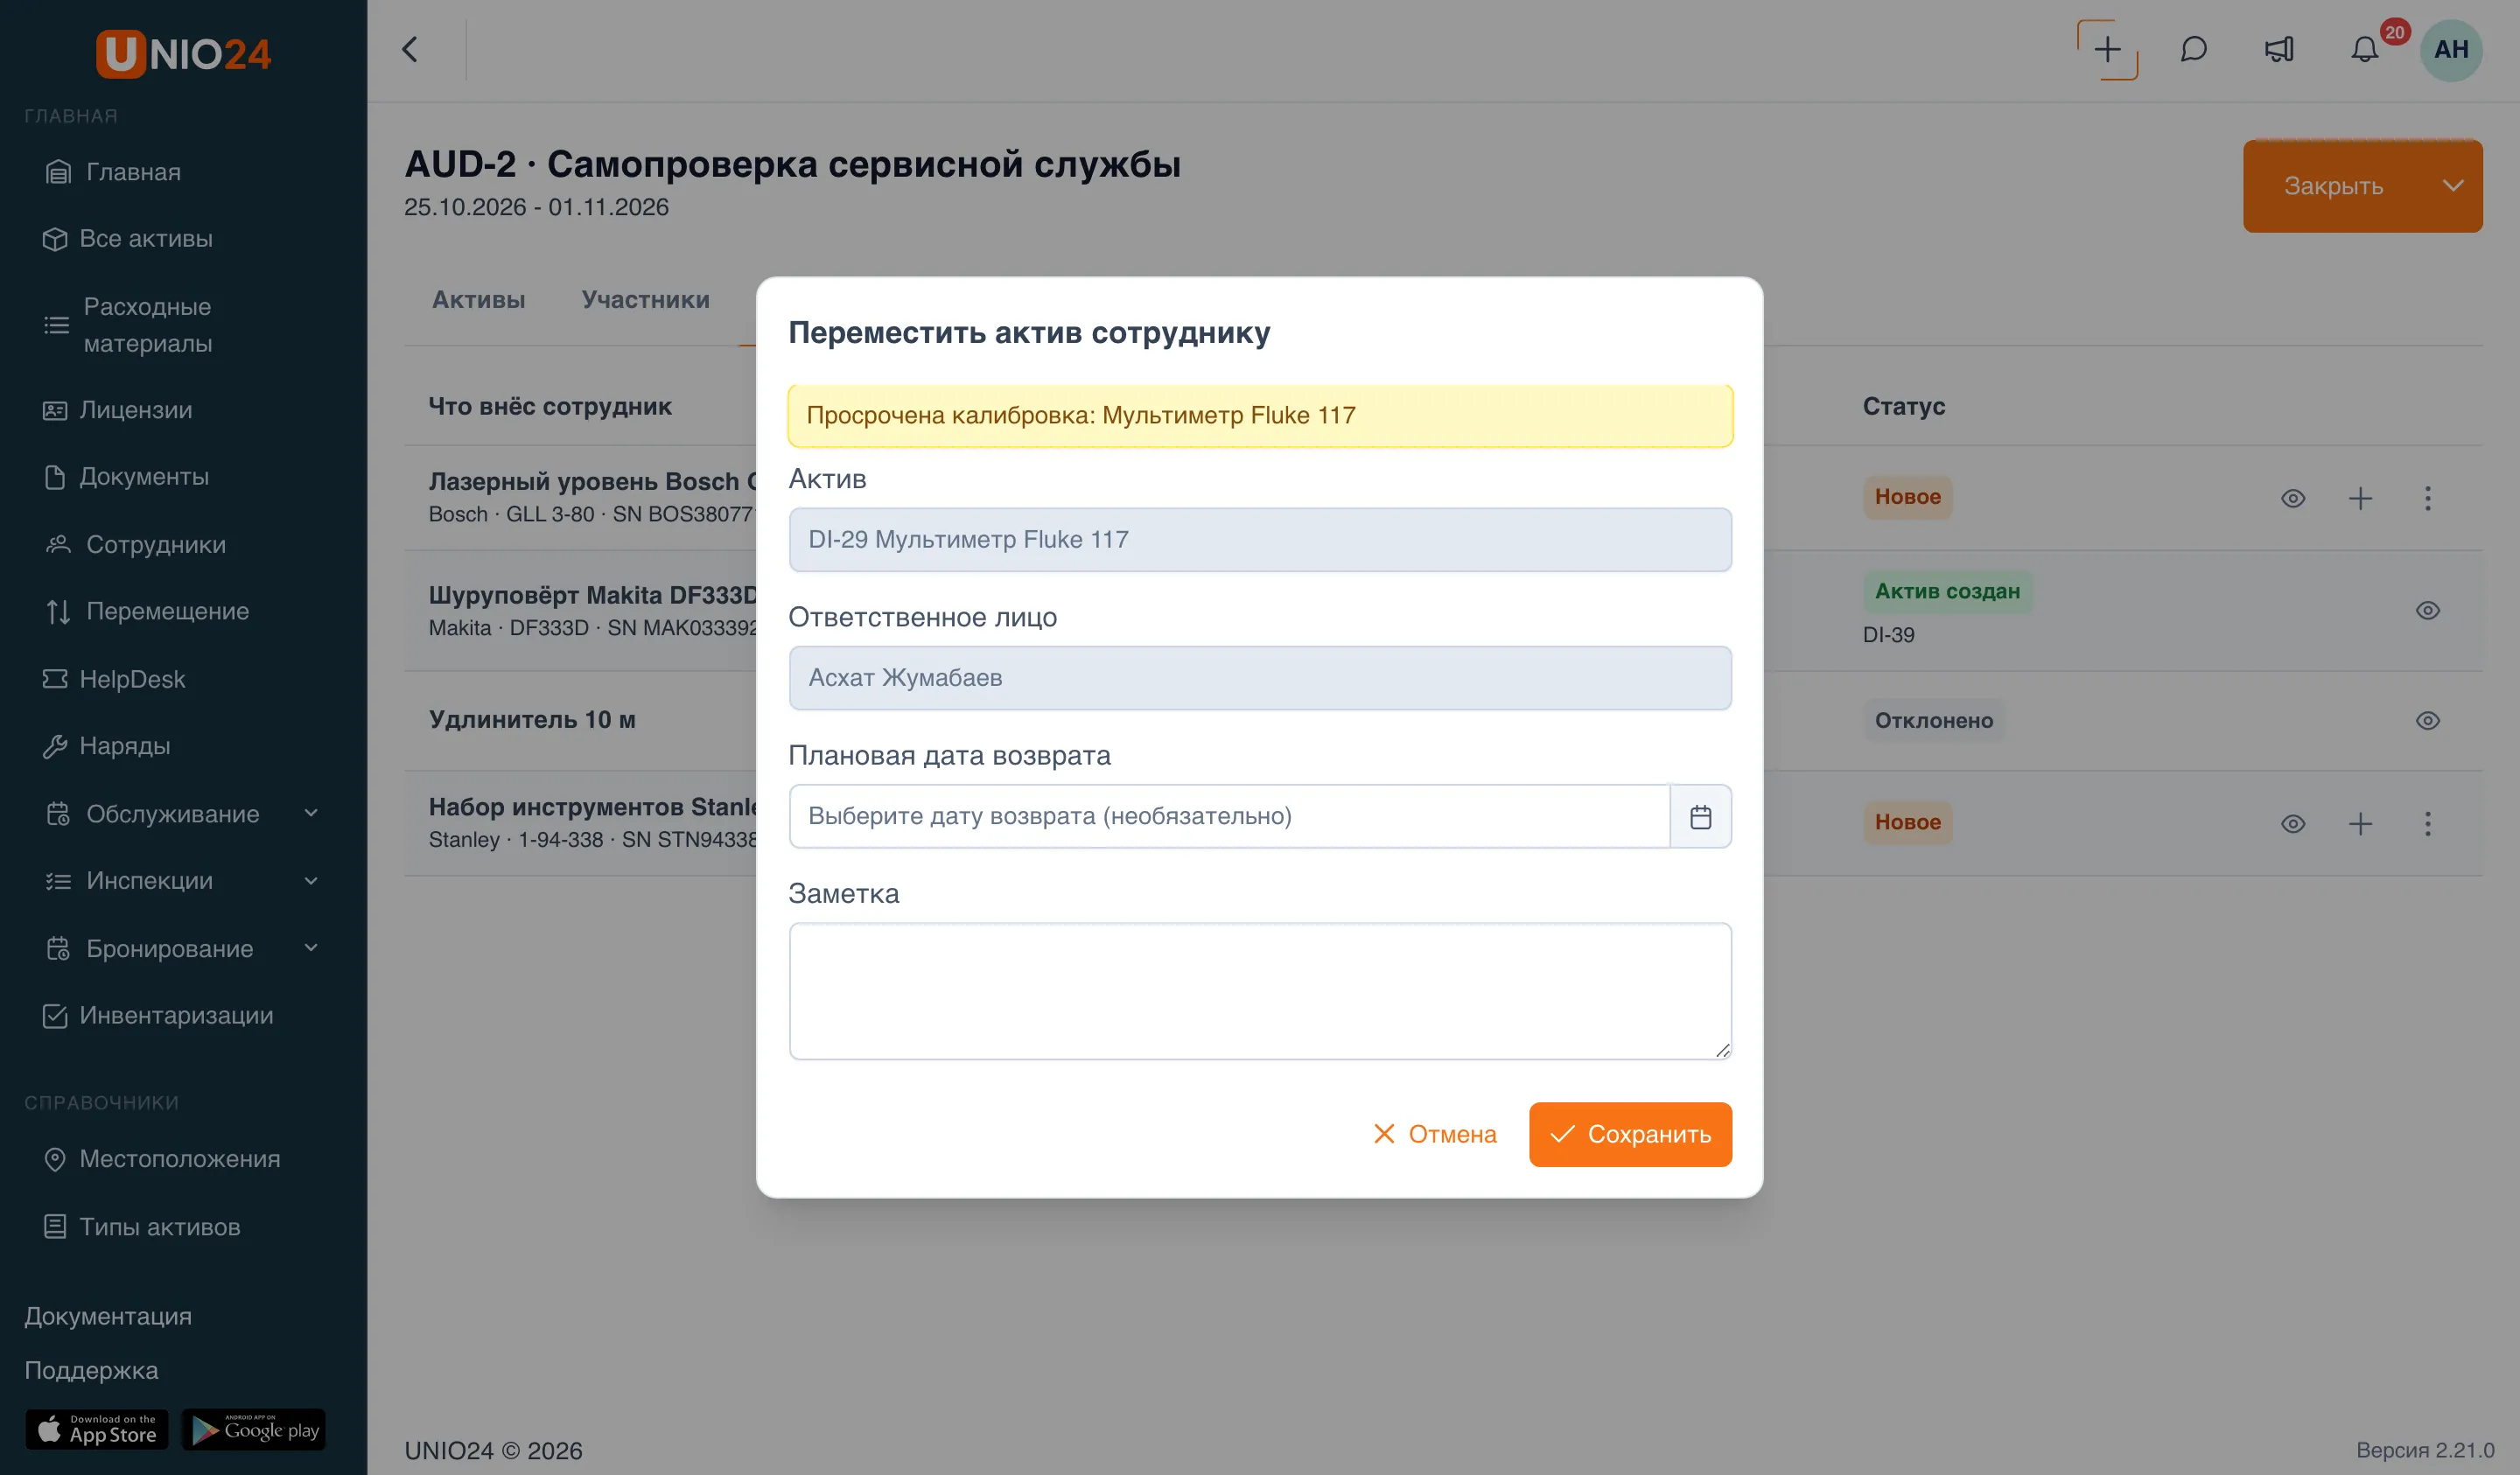Image resolution: width=2520 pixels, height=1475 pixels.
Task: Open Все активы in the sidebar
Action: 127,239
